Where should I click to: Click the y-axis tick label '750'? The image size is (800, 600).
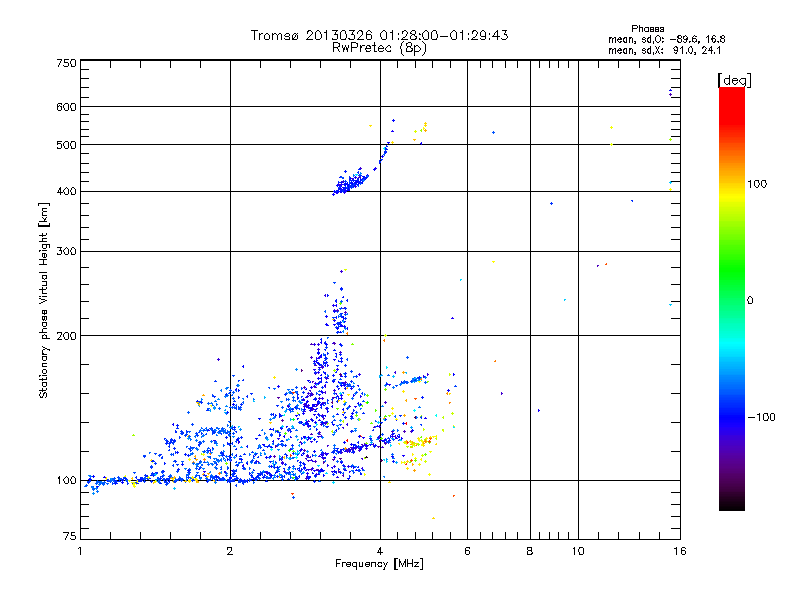click(66, 63)
